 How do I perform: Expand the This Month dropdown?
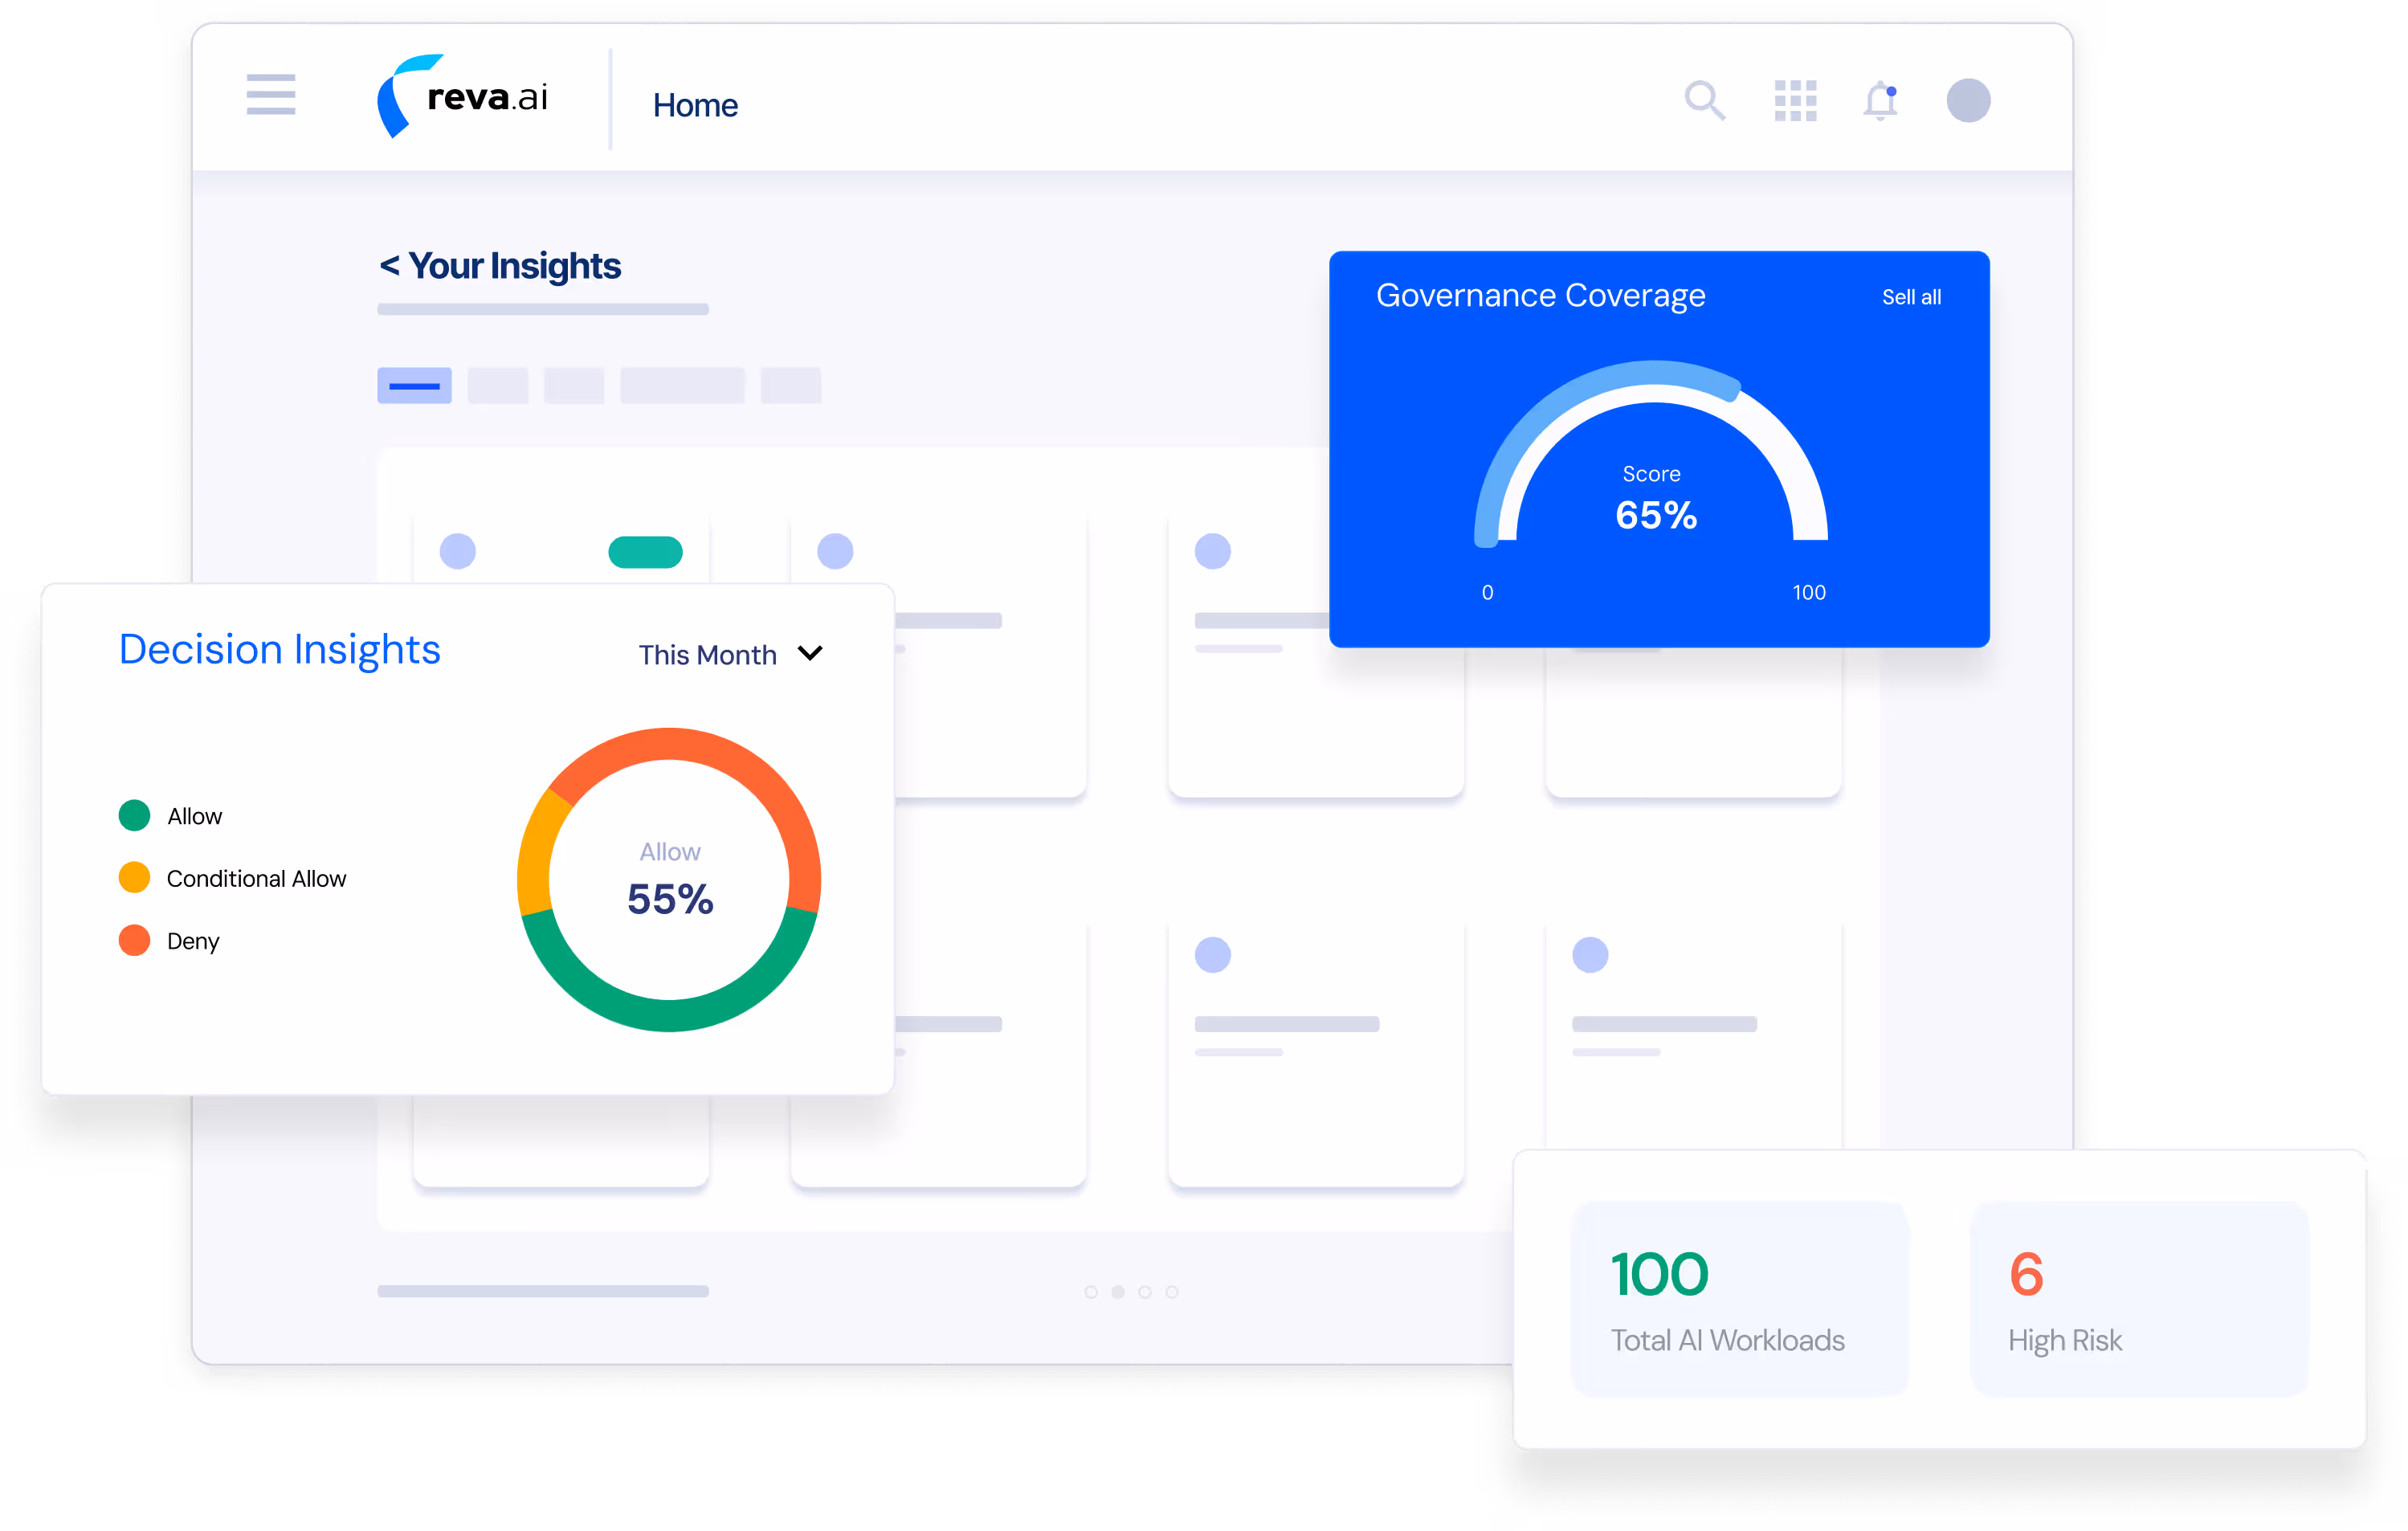tap(708, 655)
